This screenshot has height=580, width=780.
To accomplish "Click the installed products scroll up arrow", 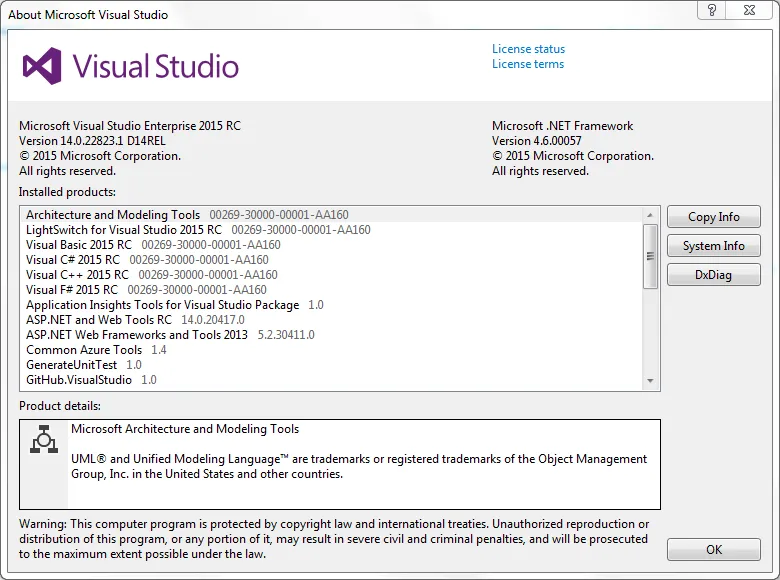I will tap(650, 215).
